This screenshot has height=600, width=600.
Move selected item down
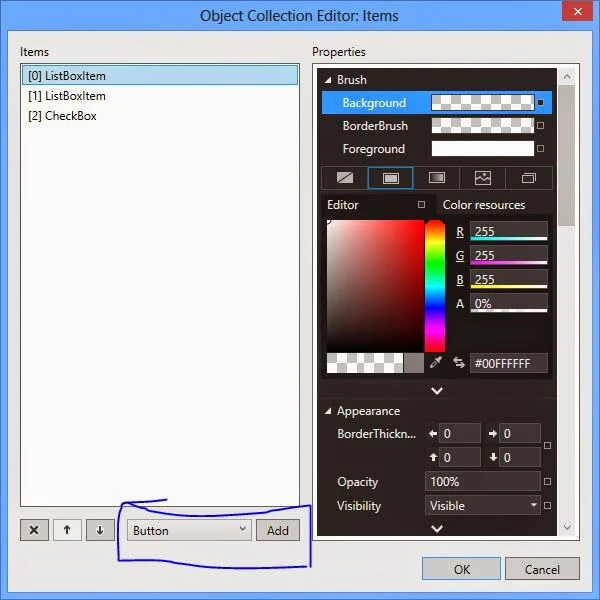pos(100,530)
